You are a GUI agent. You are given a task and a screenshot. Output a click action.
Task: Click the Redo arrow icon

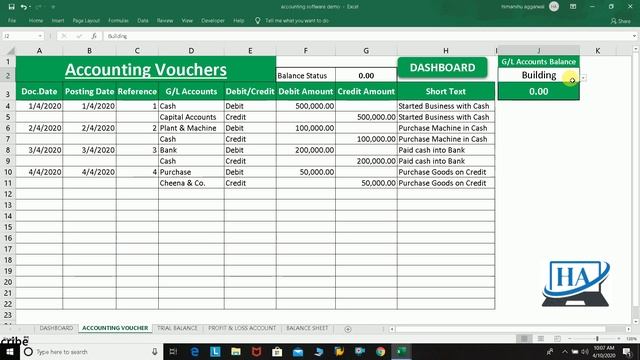pyautogui.click(x=39, y=7)
